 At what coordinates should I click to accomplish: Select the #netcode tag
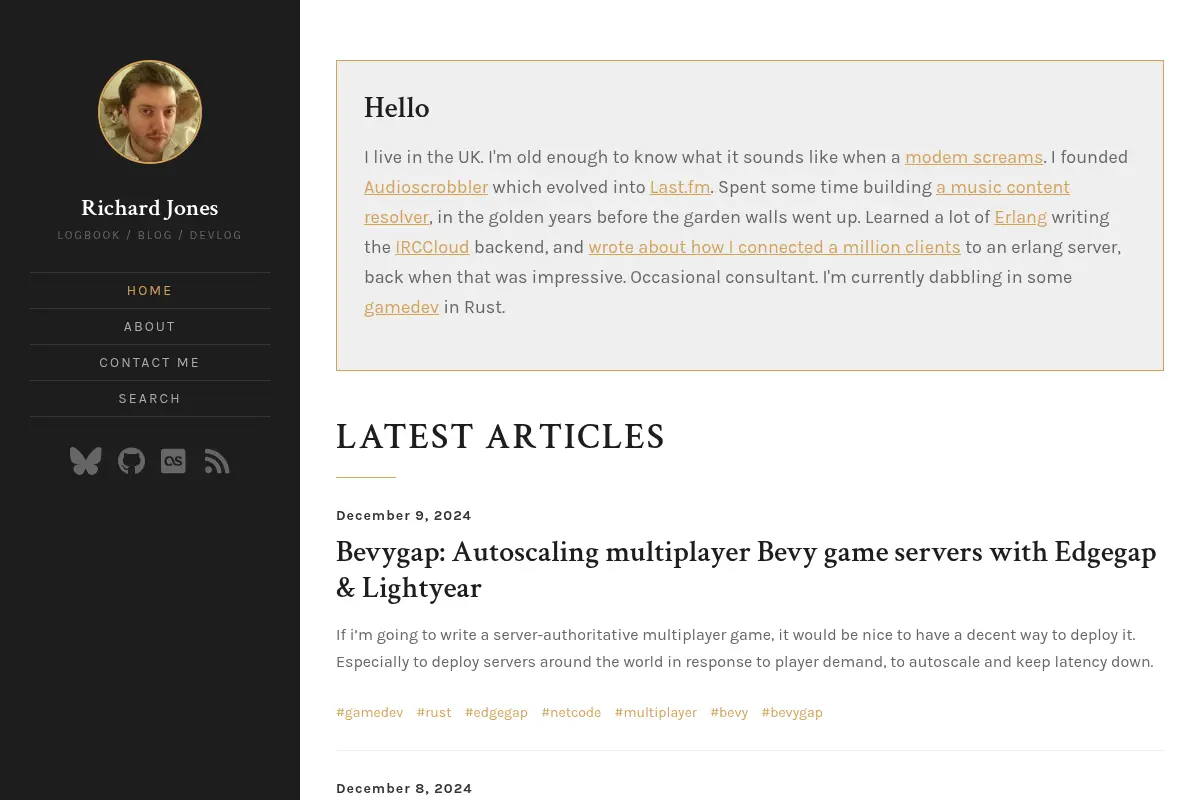pyautogui.click(x=571, y=713)
